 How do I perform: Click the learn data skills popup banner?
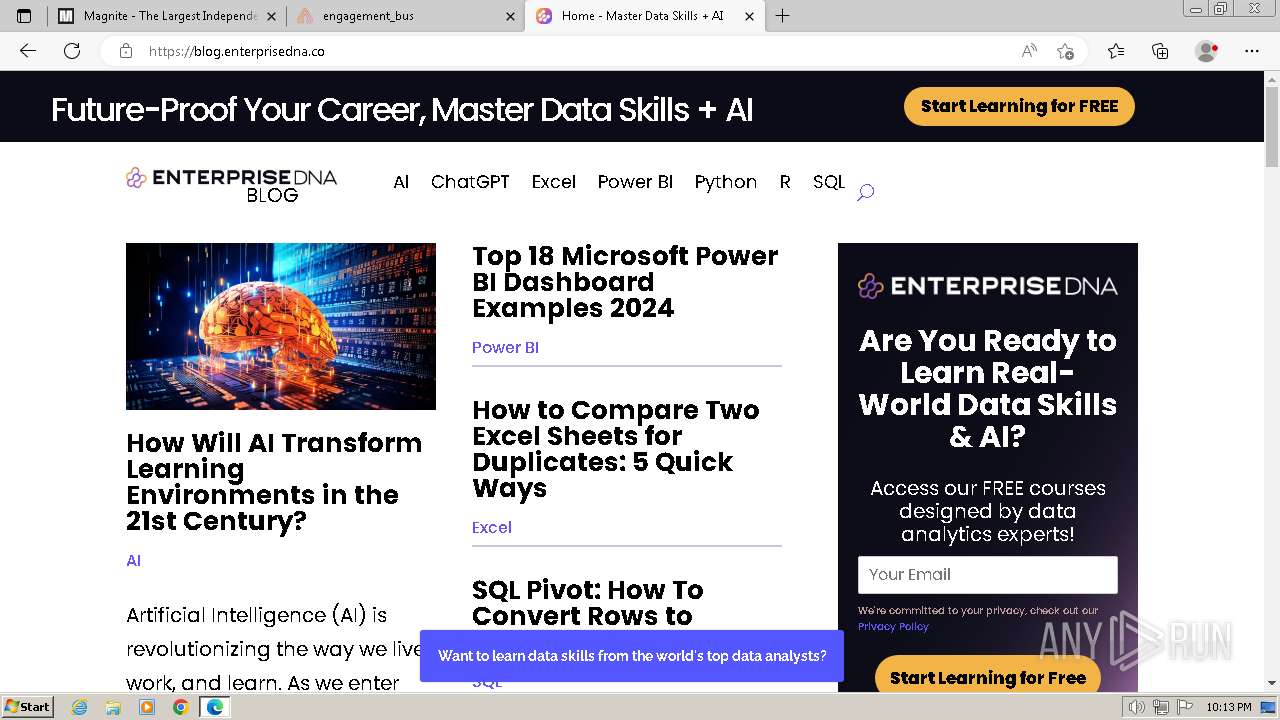(632, 656)
